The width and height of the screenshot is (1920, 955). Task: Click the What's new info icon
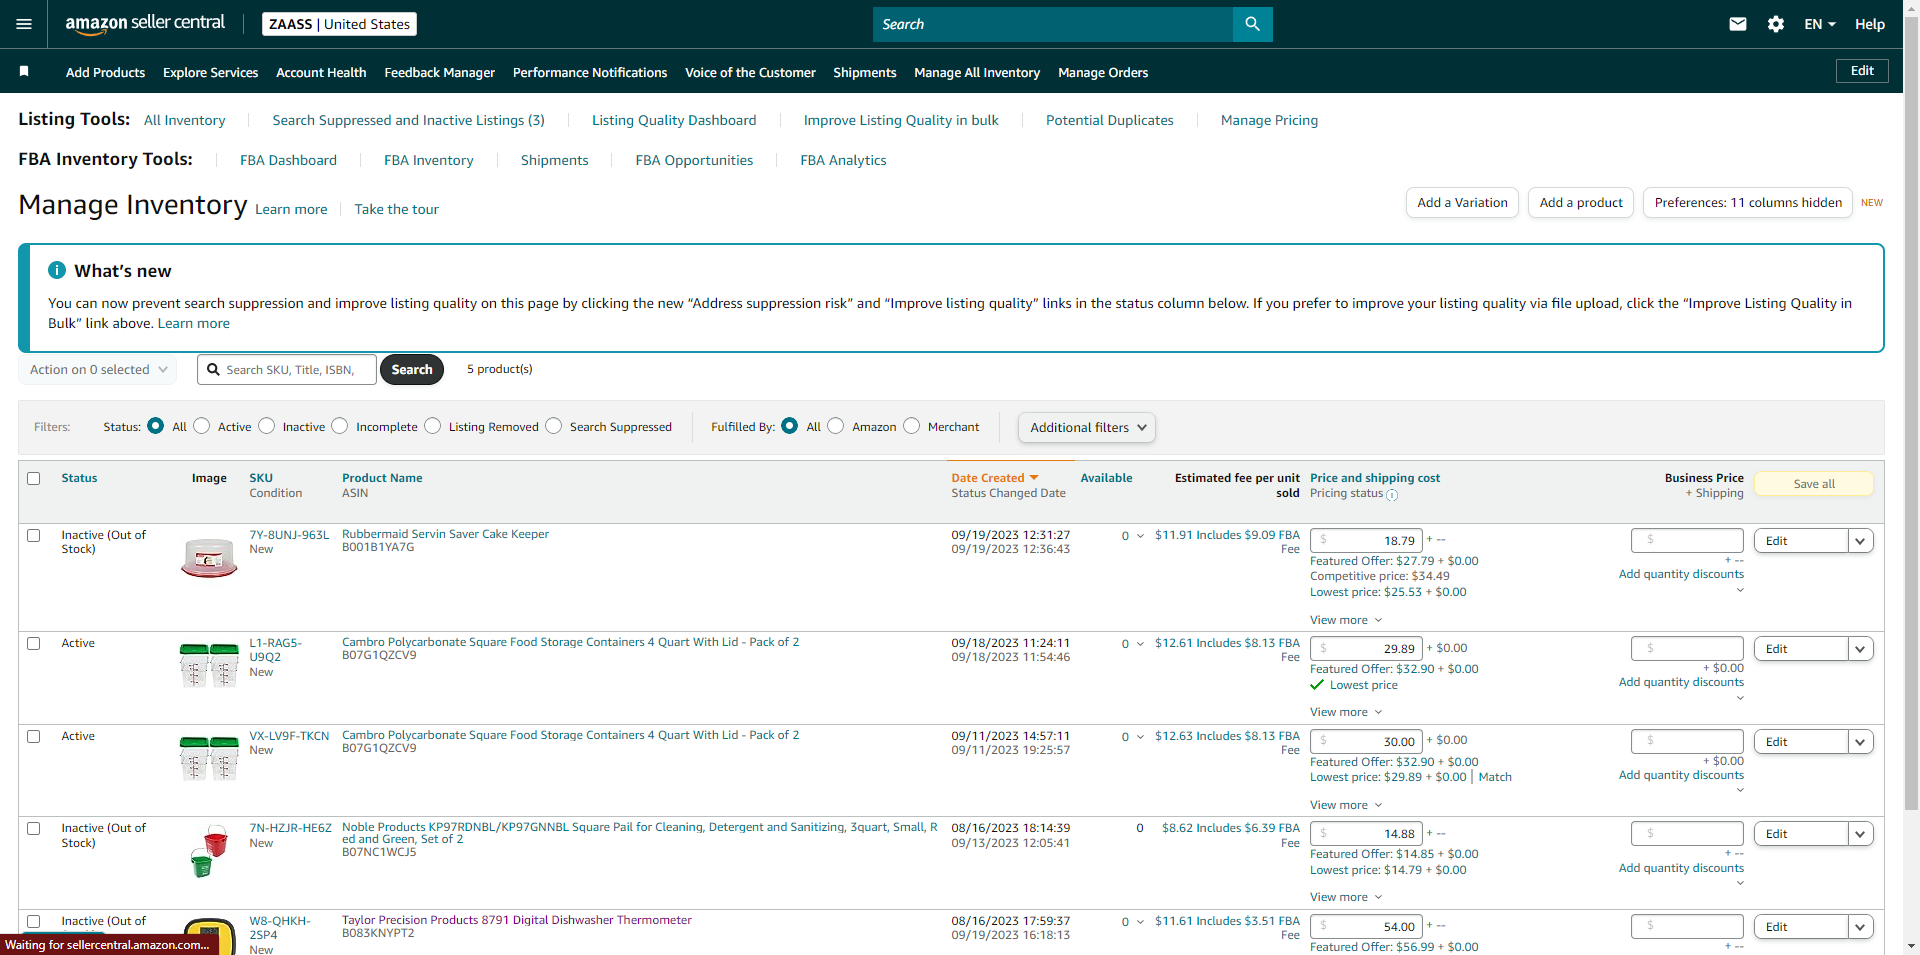click(x=57, y=270)
